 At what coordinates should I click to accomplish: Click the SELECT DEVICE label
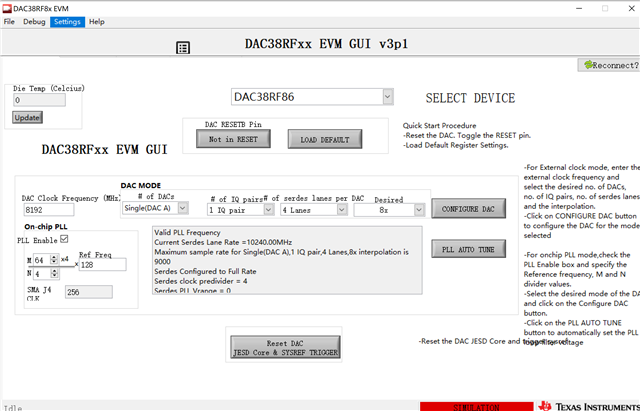click(x=470, y=98)
